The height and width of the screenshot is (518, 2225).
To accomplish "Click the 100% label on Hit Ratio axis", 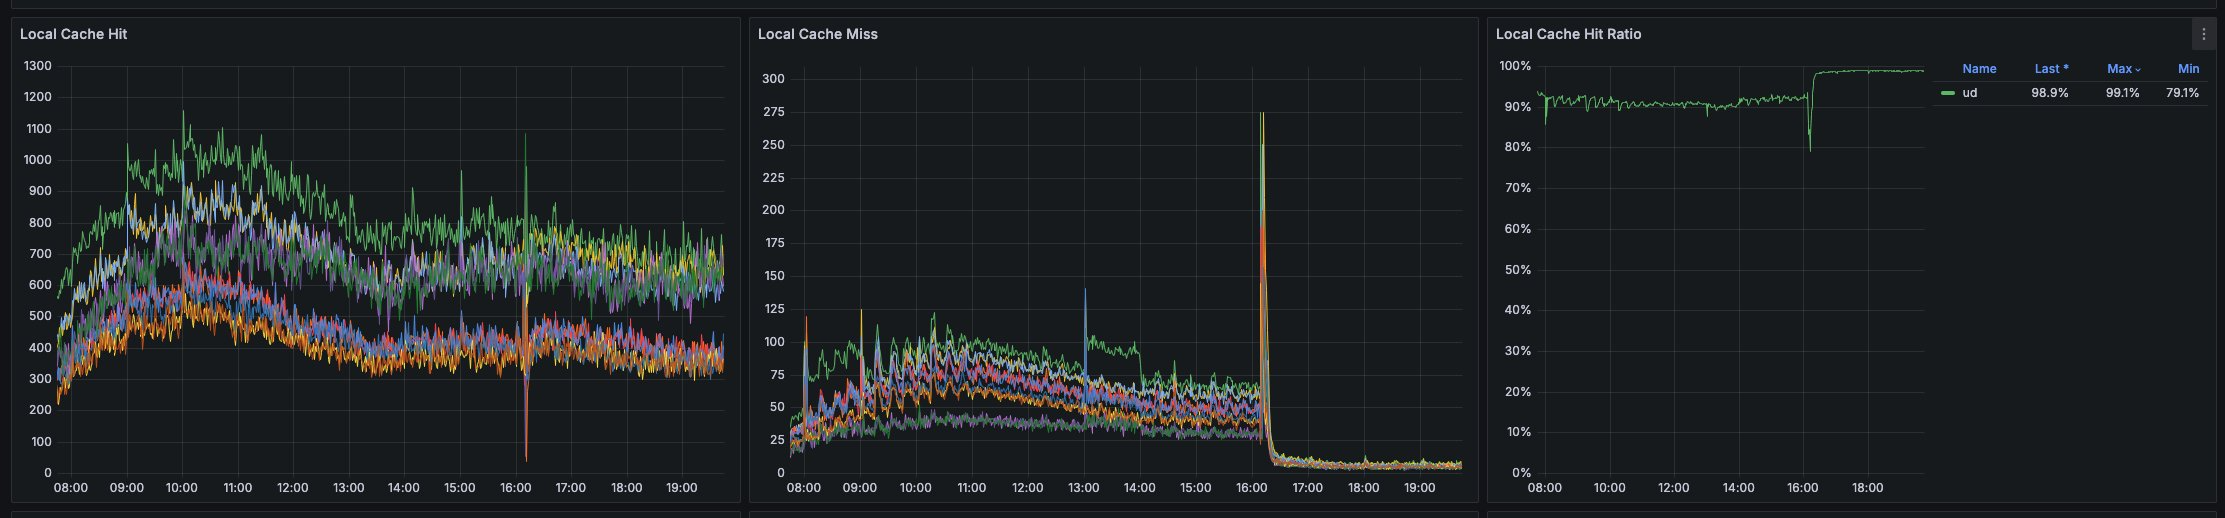I will coord(1515,66).
